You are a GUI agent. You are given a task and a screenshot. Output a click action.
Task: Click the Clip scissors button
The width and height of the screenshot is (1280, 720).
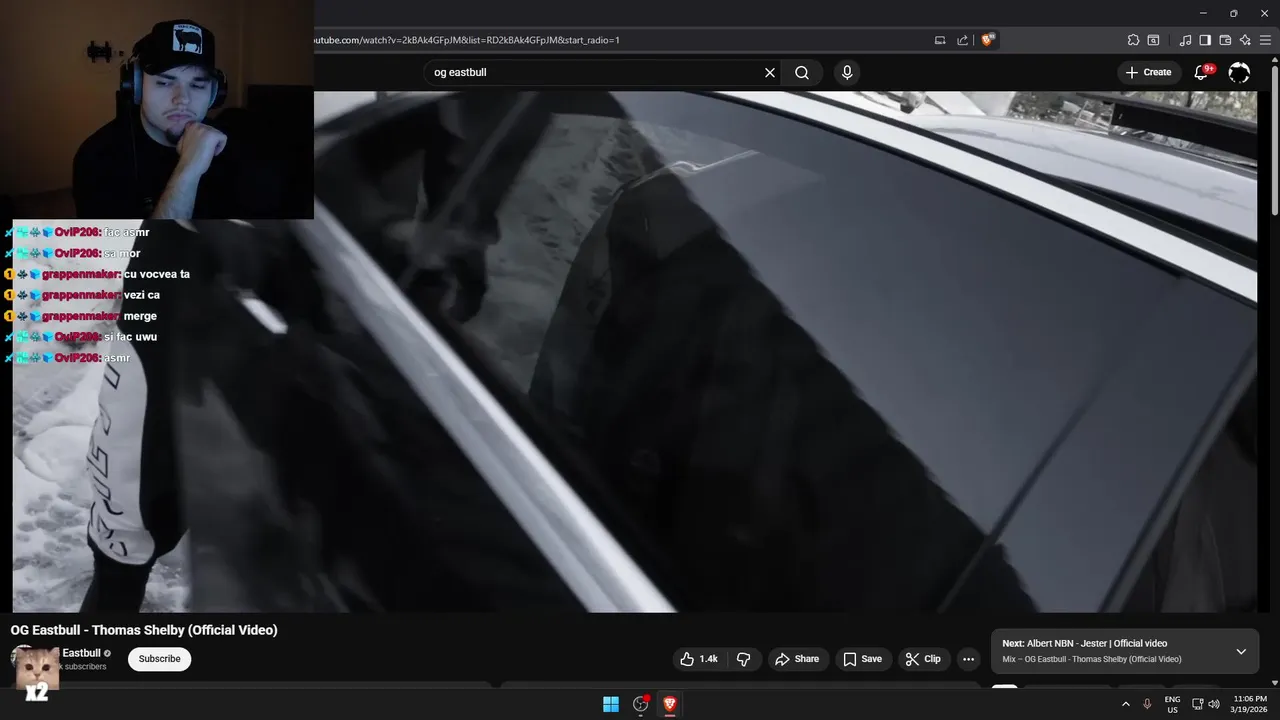click(923, 659)
